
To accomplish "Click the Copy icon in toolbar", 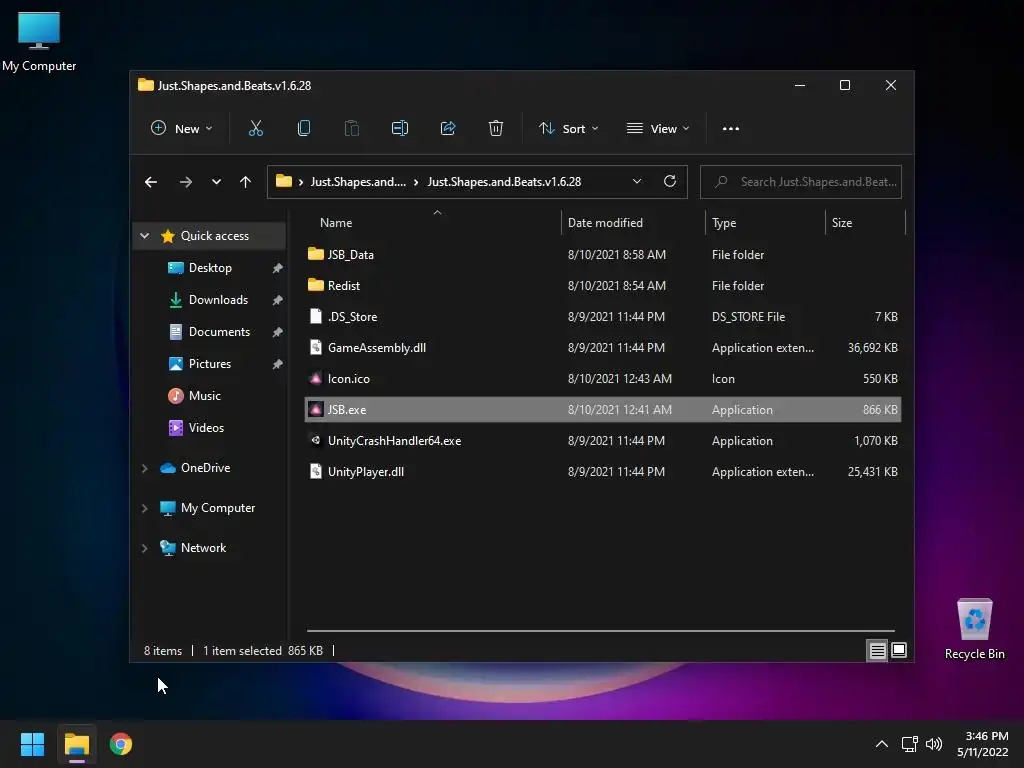I will coord(304,129).
